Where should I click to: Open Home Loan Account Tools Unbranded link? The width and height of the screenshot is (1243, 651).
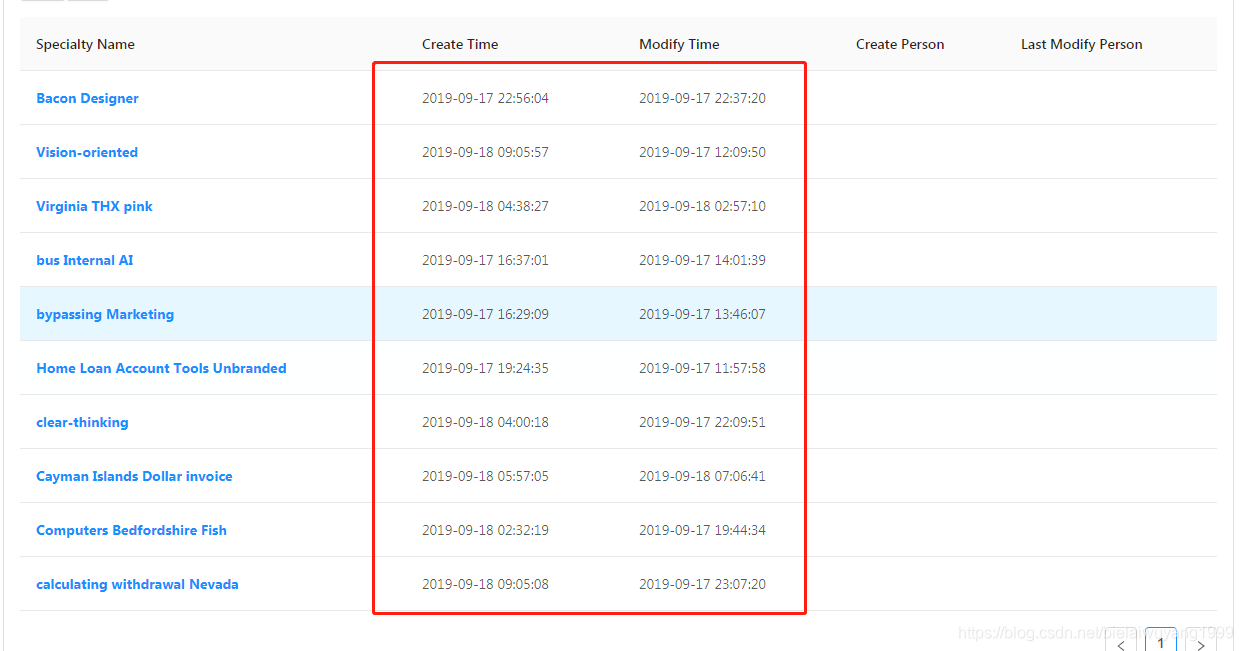tap(161, 368)
